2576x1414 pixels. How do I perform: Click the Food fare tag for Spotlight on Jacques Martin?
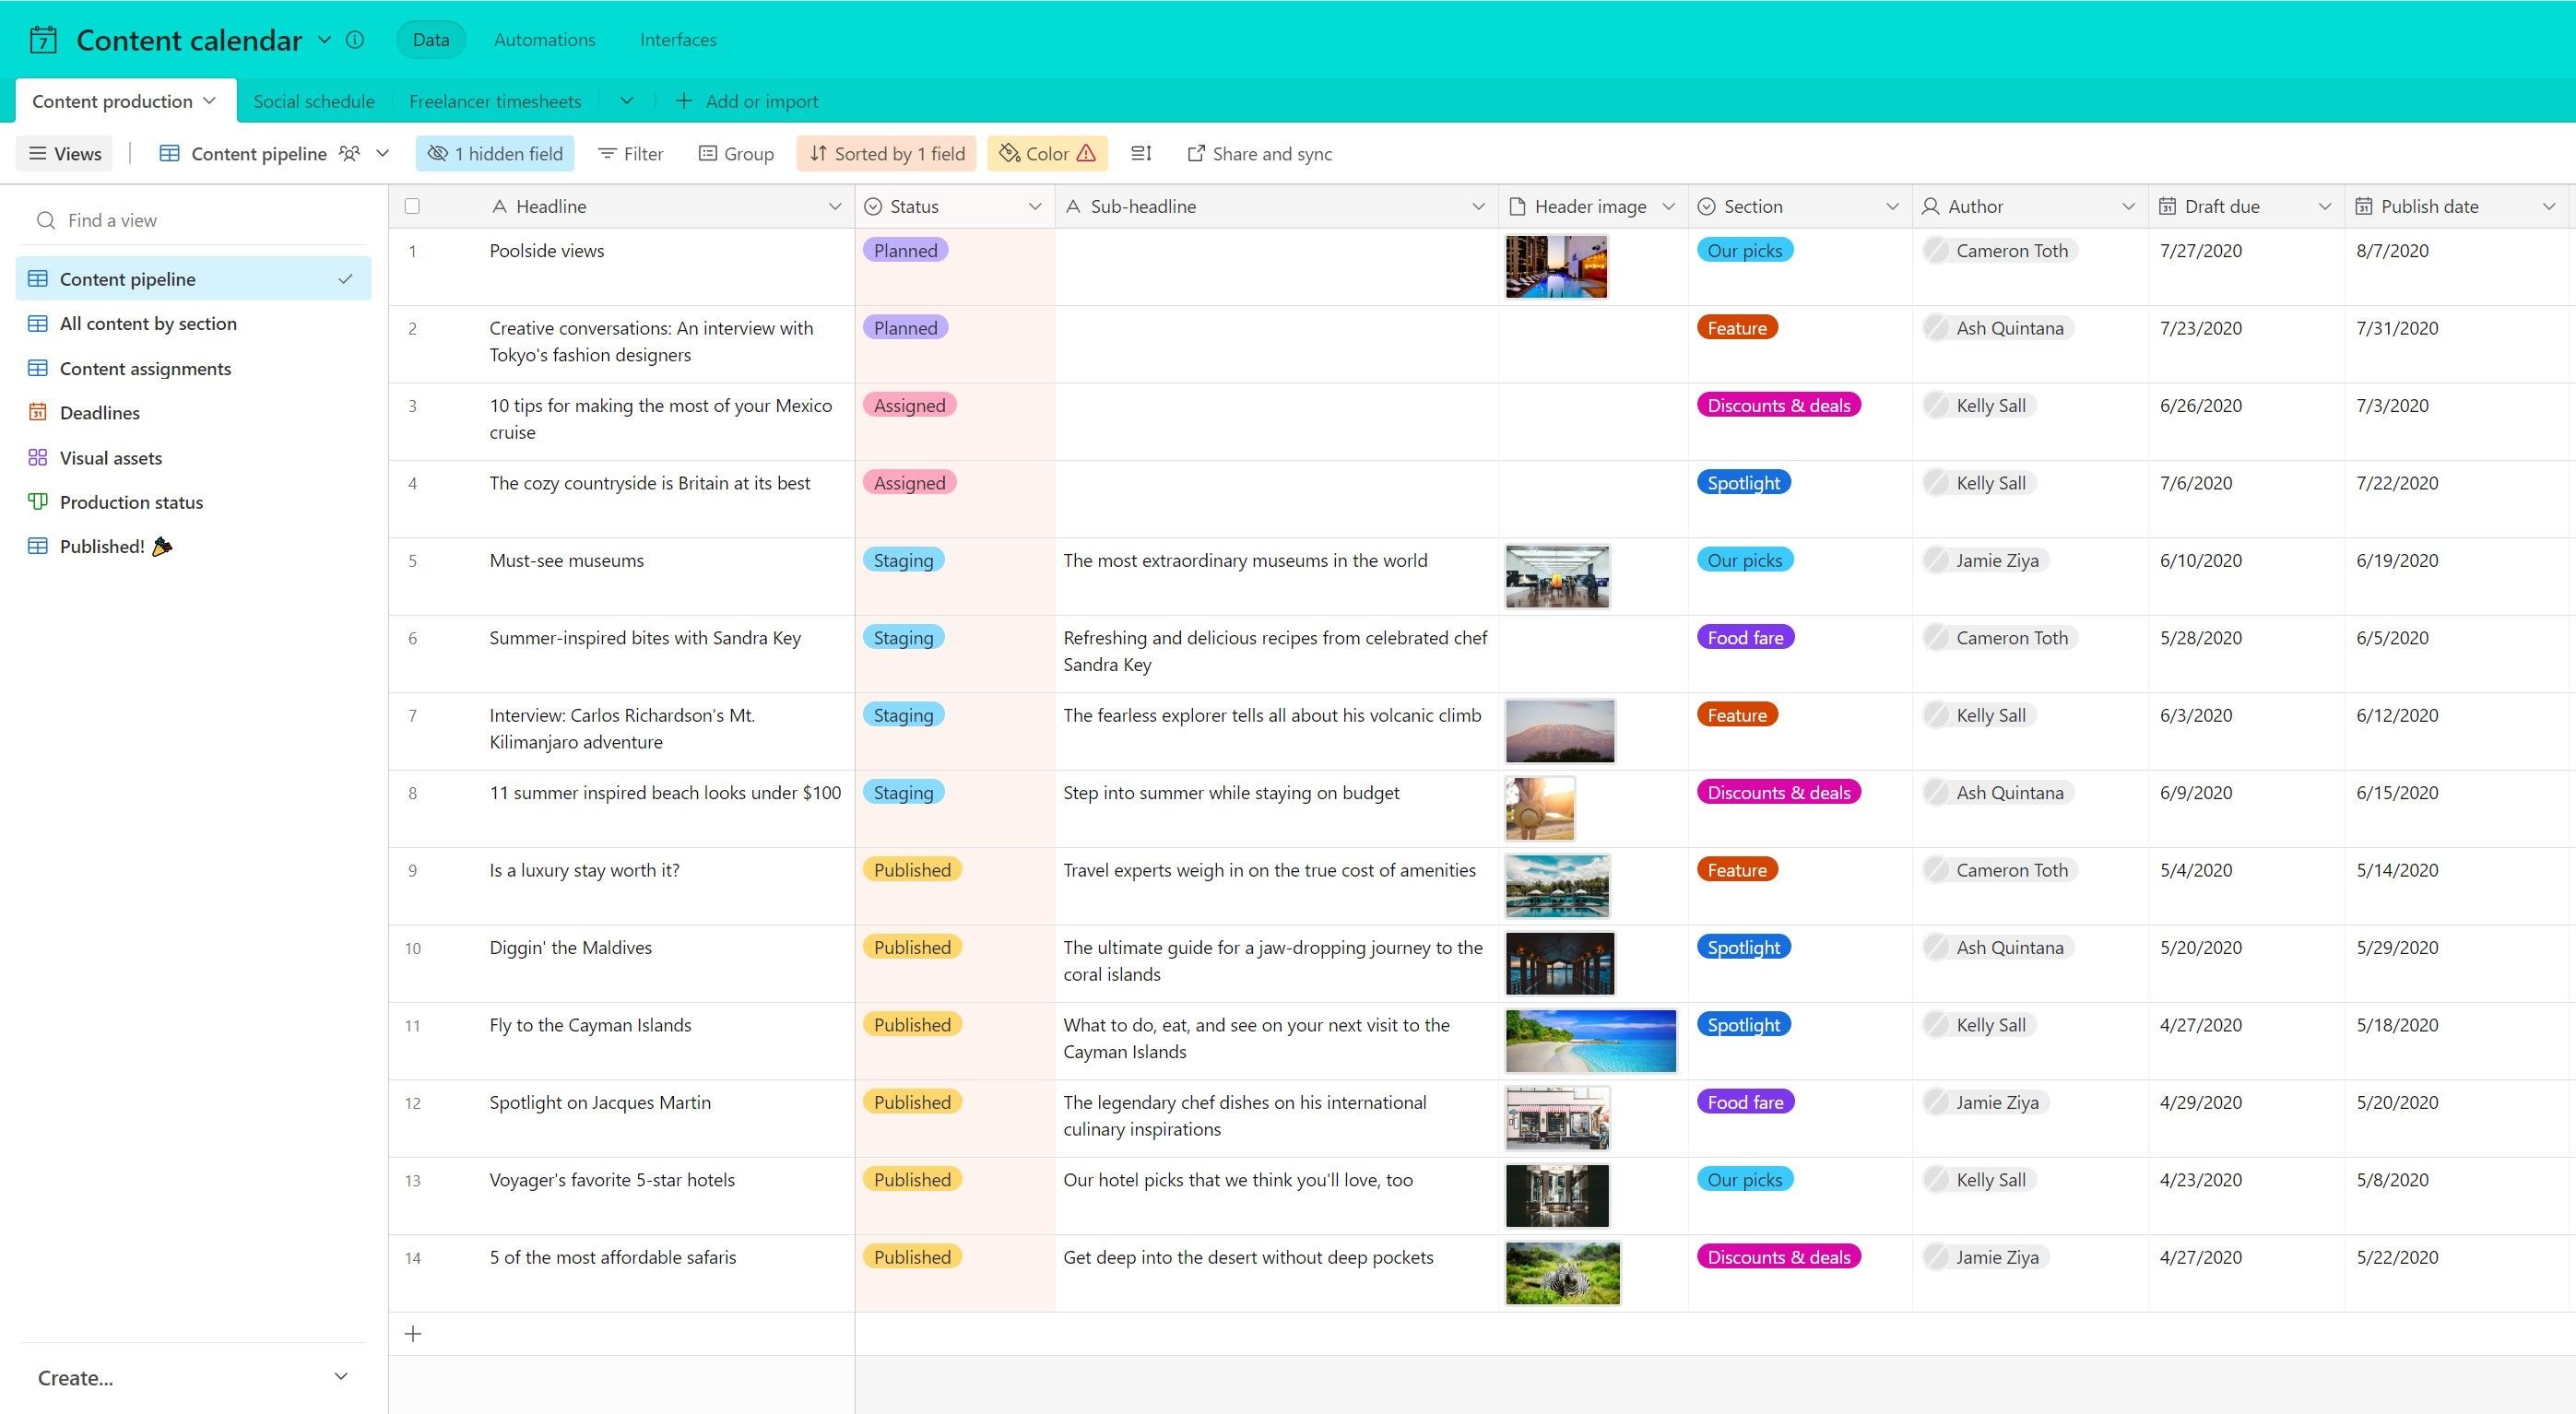click(1745, 1102)
